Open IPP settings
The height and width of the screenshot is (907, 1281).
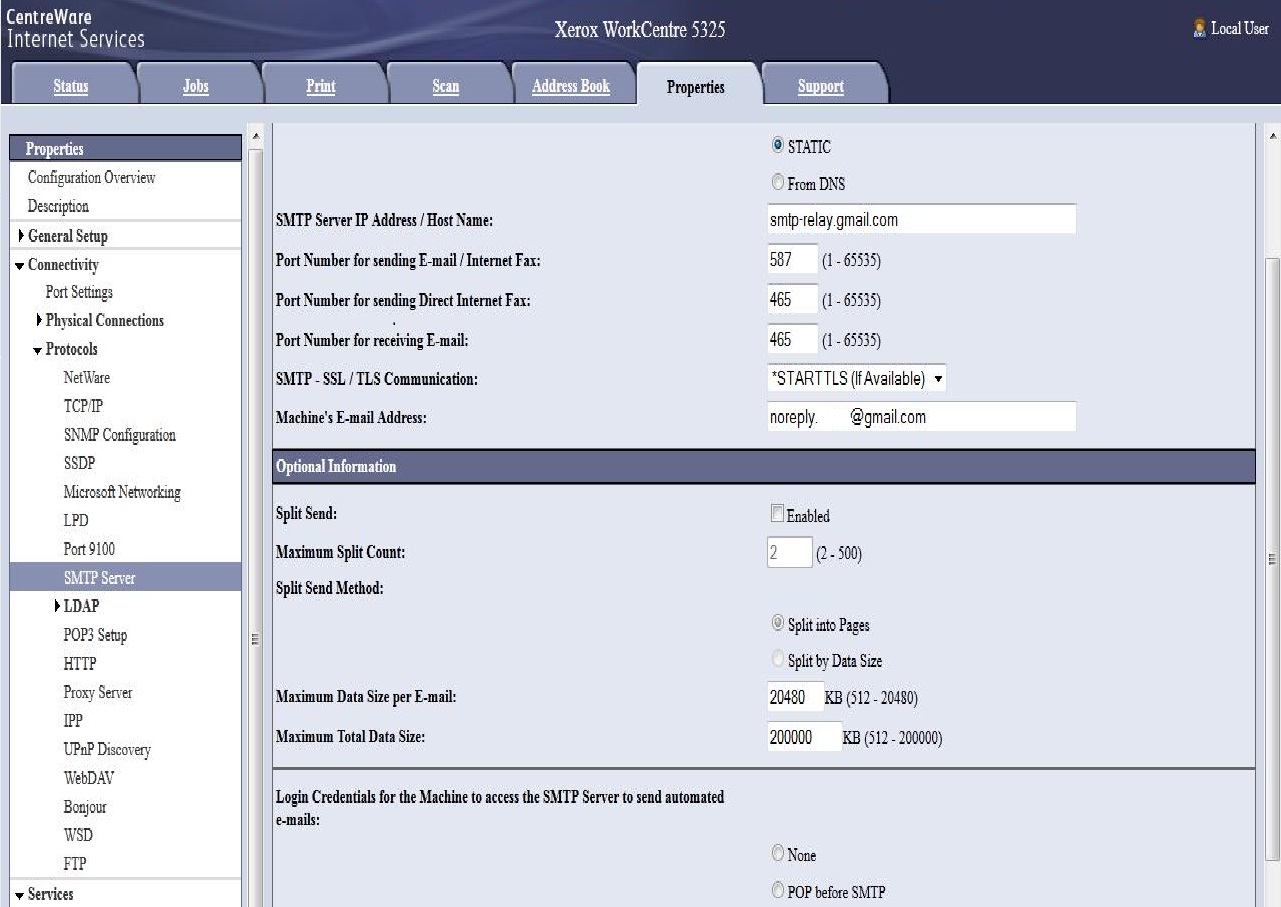[73, 720]
